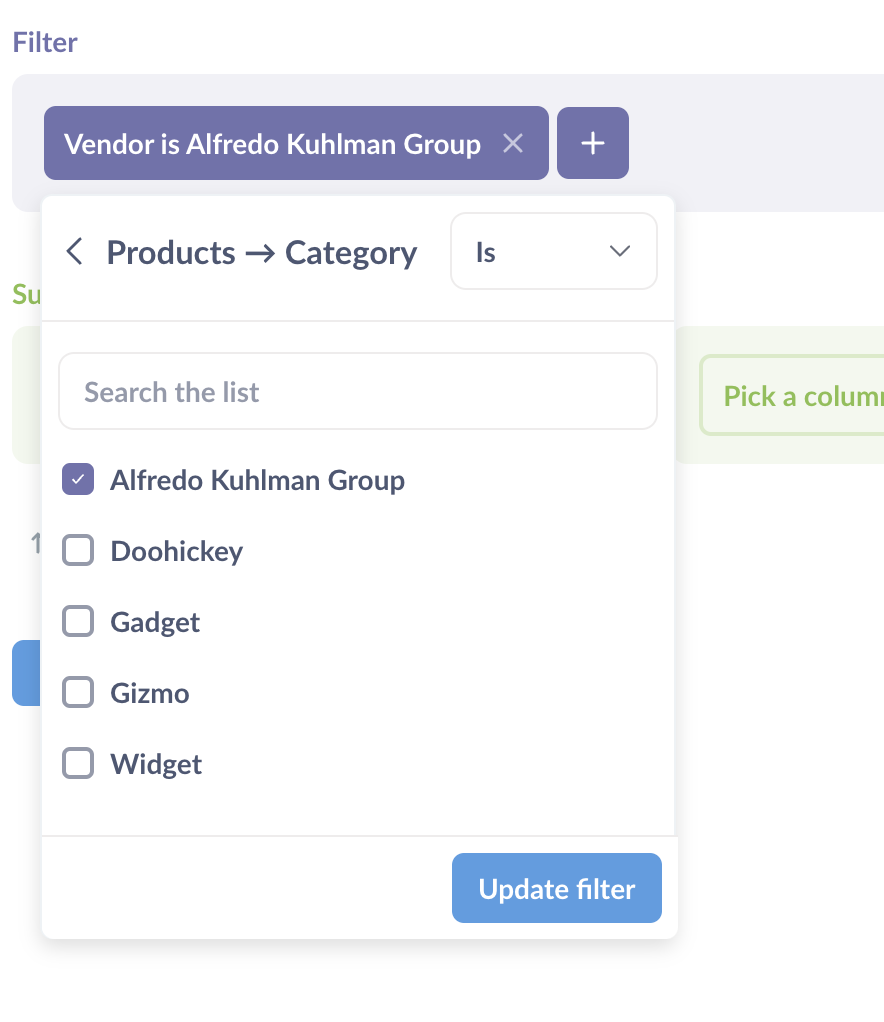Navigate back via Products breadcrumb
The height and width of the screenshot is (1022, 884).
(x=171, y=252)
